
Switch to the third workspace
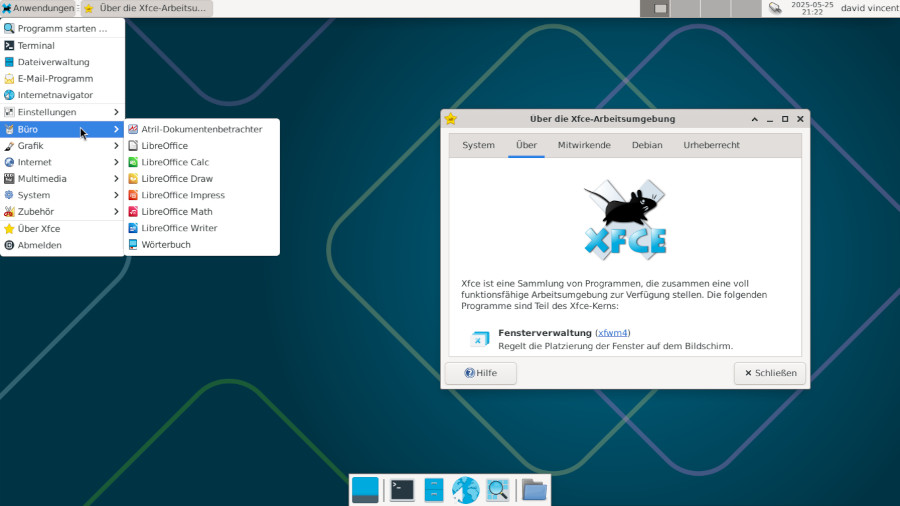[716, 8]
